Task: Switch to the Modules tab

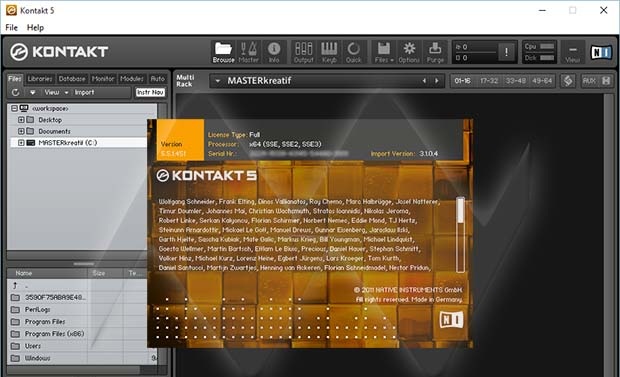Action: click(x=132, y=79)
